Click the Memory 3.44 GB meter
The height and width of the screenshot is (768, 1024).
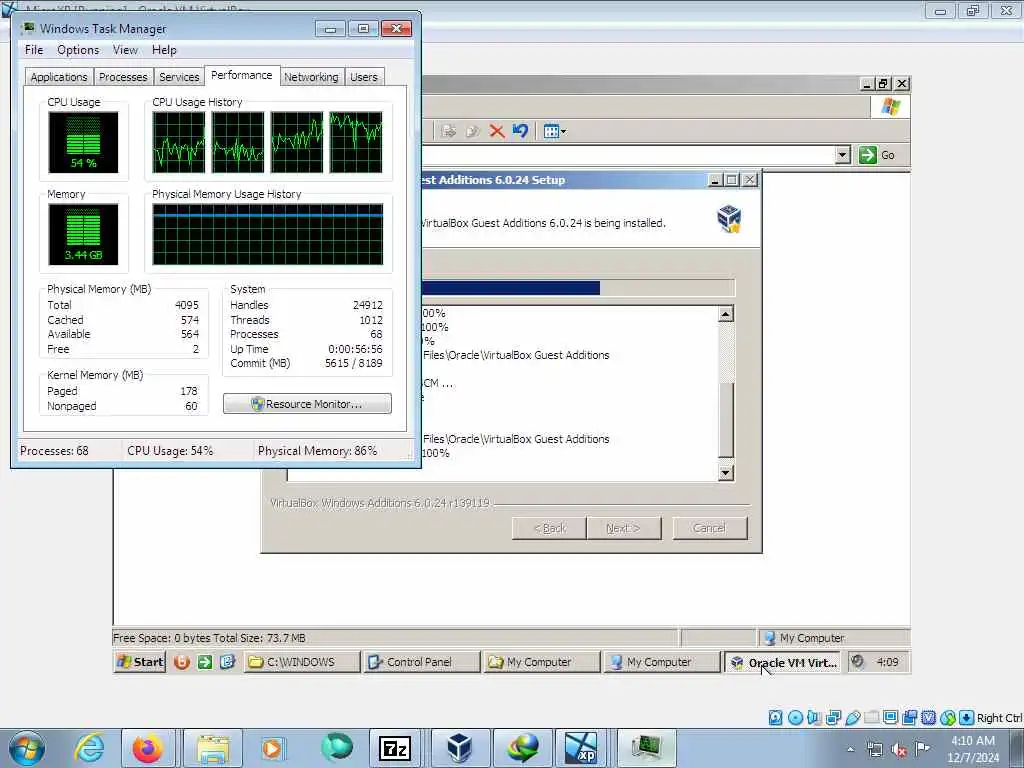(83, 234)
